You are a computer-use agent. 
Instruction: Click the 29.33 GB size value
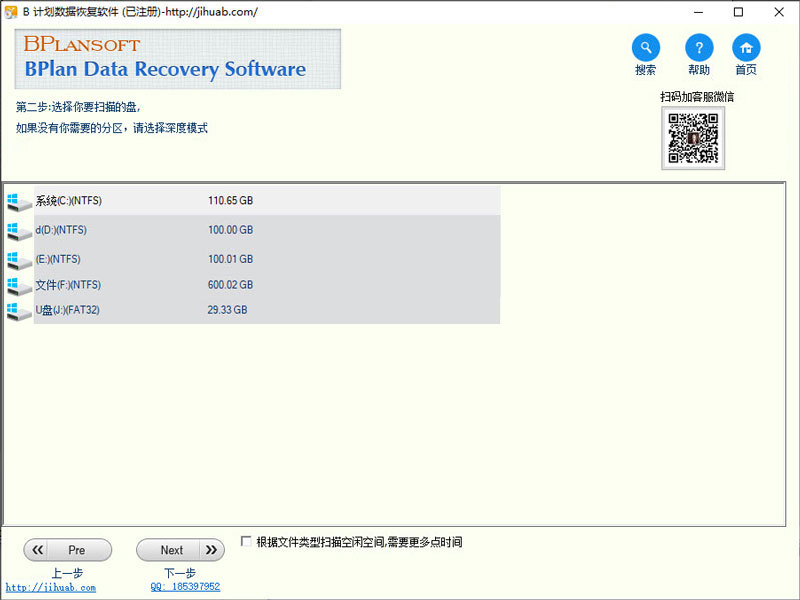coord(227,310)
